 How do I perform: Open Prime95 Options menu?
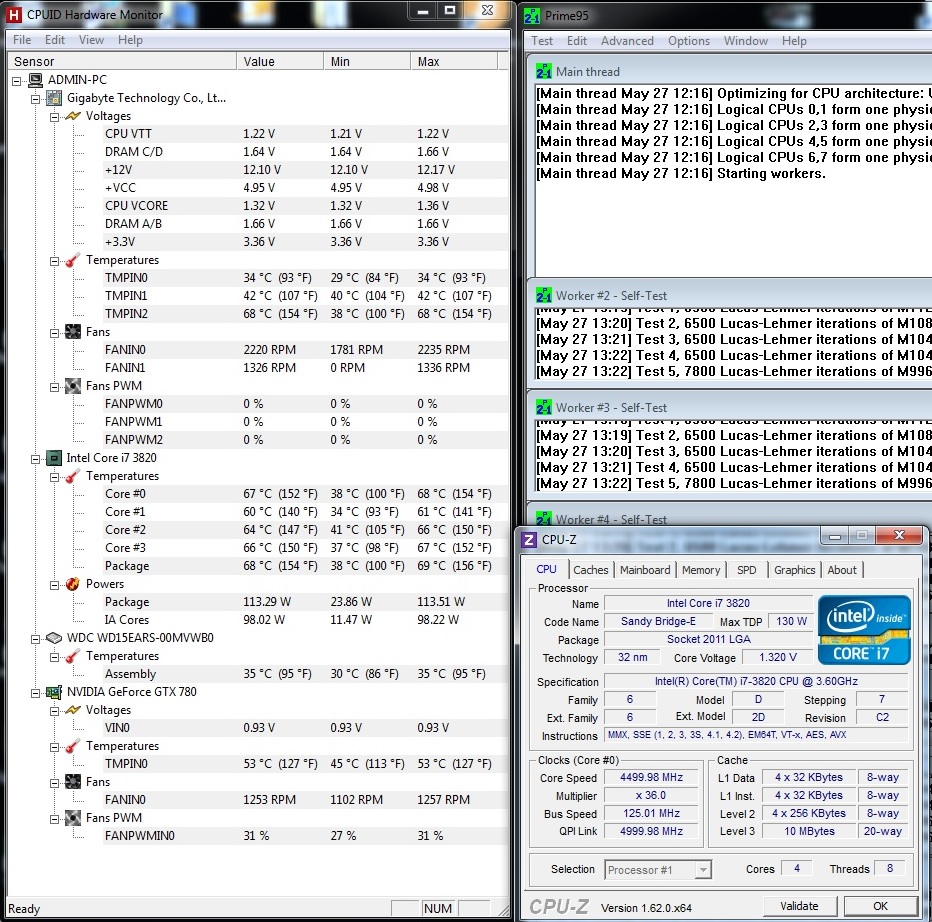(689, 40)
